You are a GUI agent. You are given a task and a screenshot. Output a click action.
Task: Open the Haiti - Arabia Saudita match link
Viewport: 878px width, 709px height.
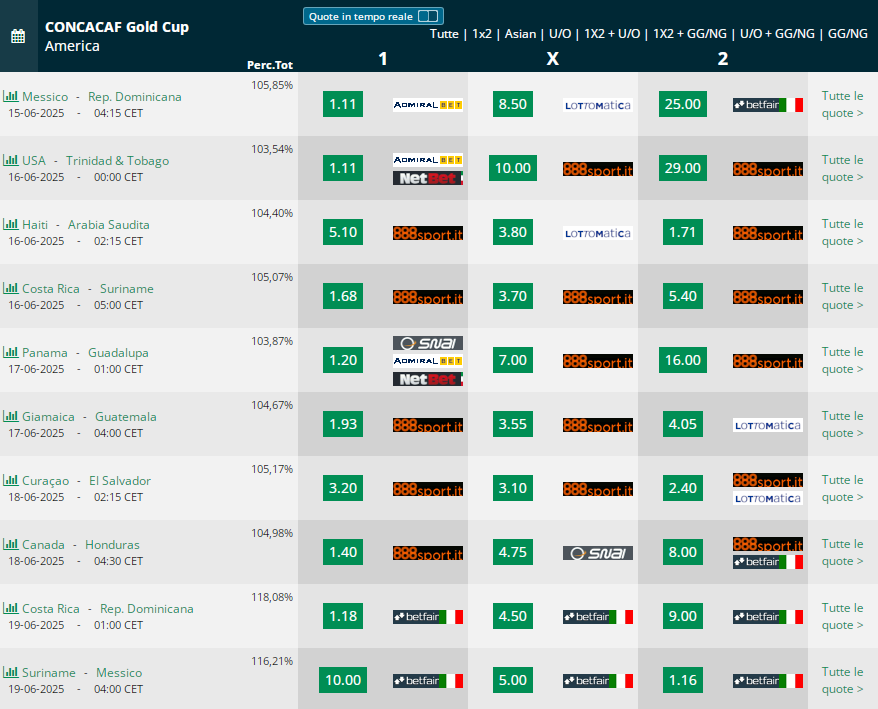click(86, 225)
